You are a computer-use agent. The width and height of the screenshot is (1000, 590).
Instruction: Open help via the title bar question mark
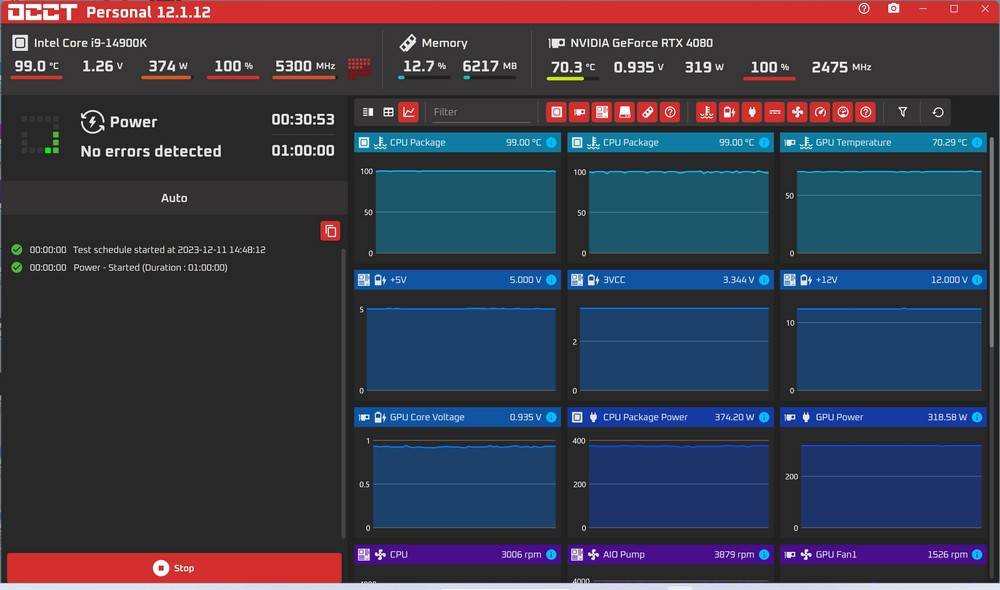(864, 9)
